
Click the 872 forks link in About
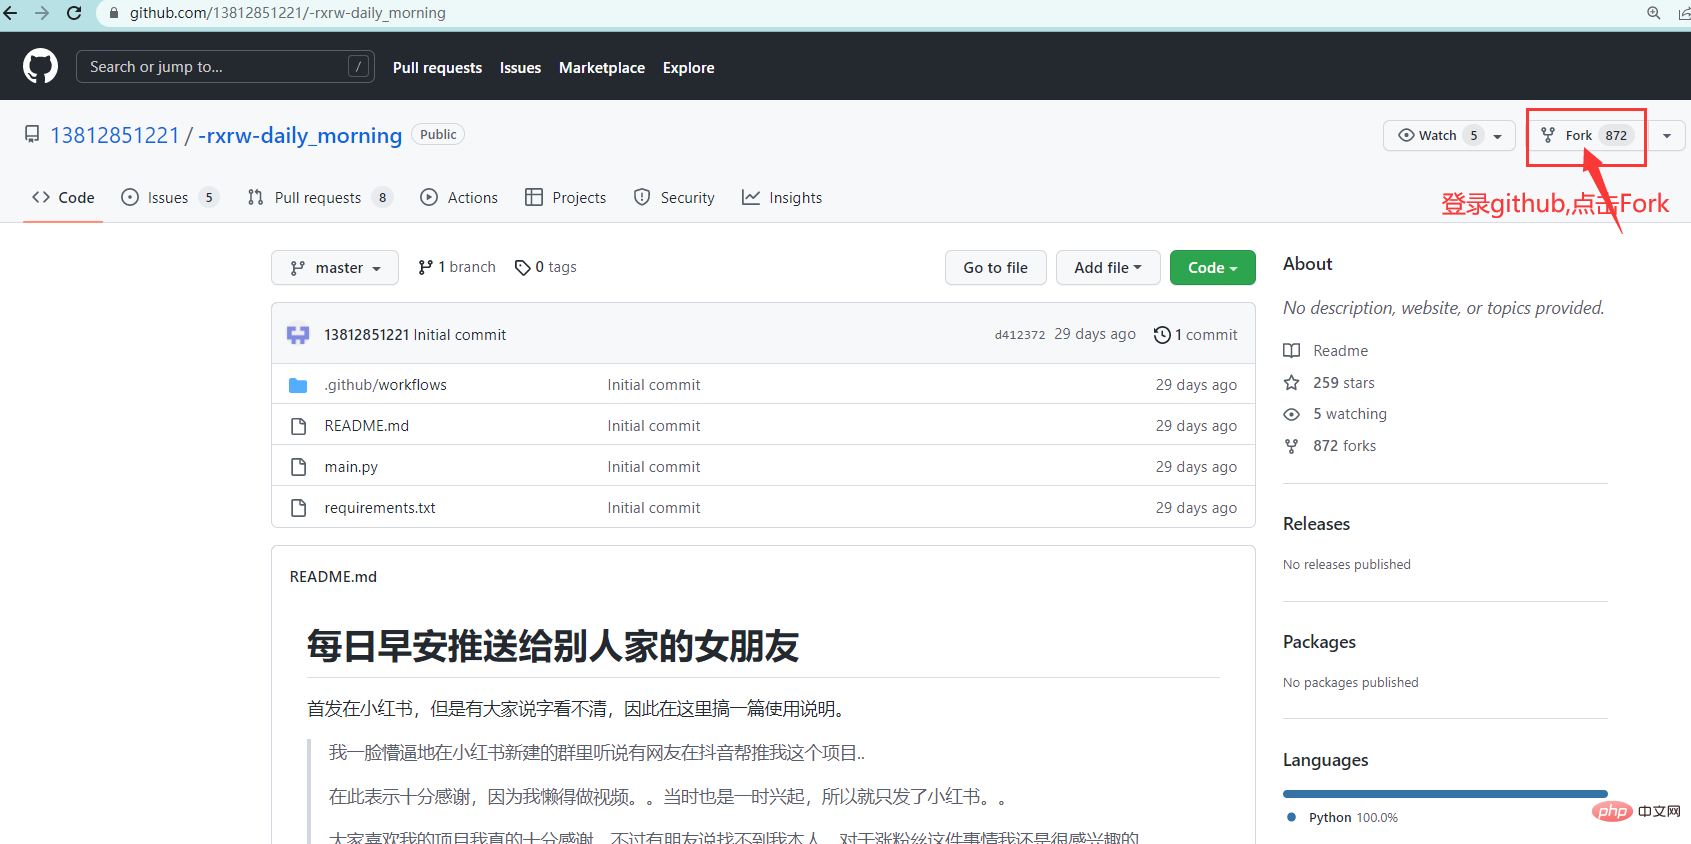click(1344, 446)
